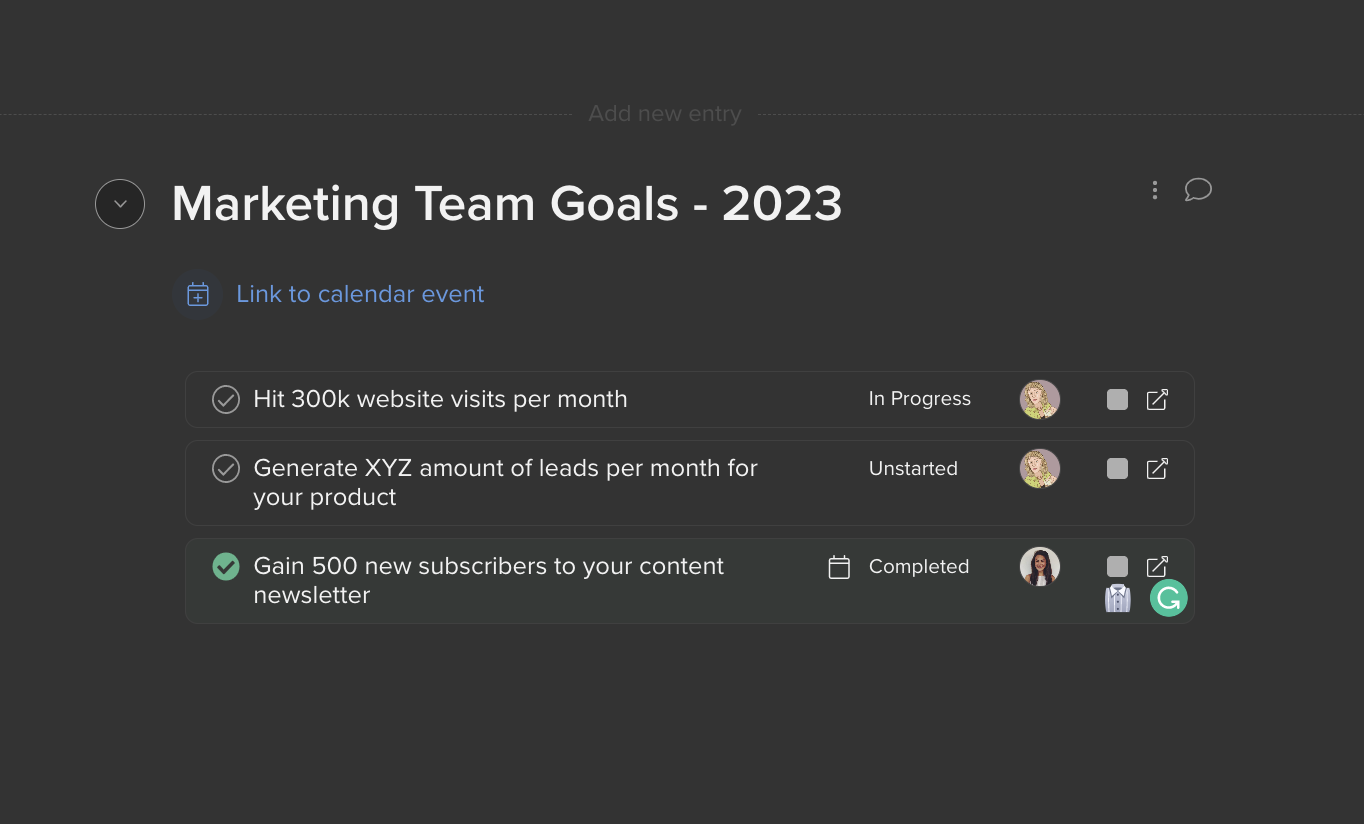The width and height of the screenshot is (1364, 824).
Task: Click the calendar icon beside Link to calendar event
Action: tap(197, 294)
